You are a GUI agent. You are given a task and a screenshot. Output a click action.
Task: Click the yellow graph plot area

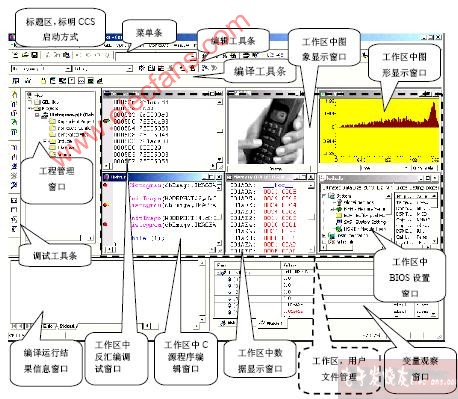click(387, 130)
